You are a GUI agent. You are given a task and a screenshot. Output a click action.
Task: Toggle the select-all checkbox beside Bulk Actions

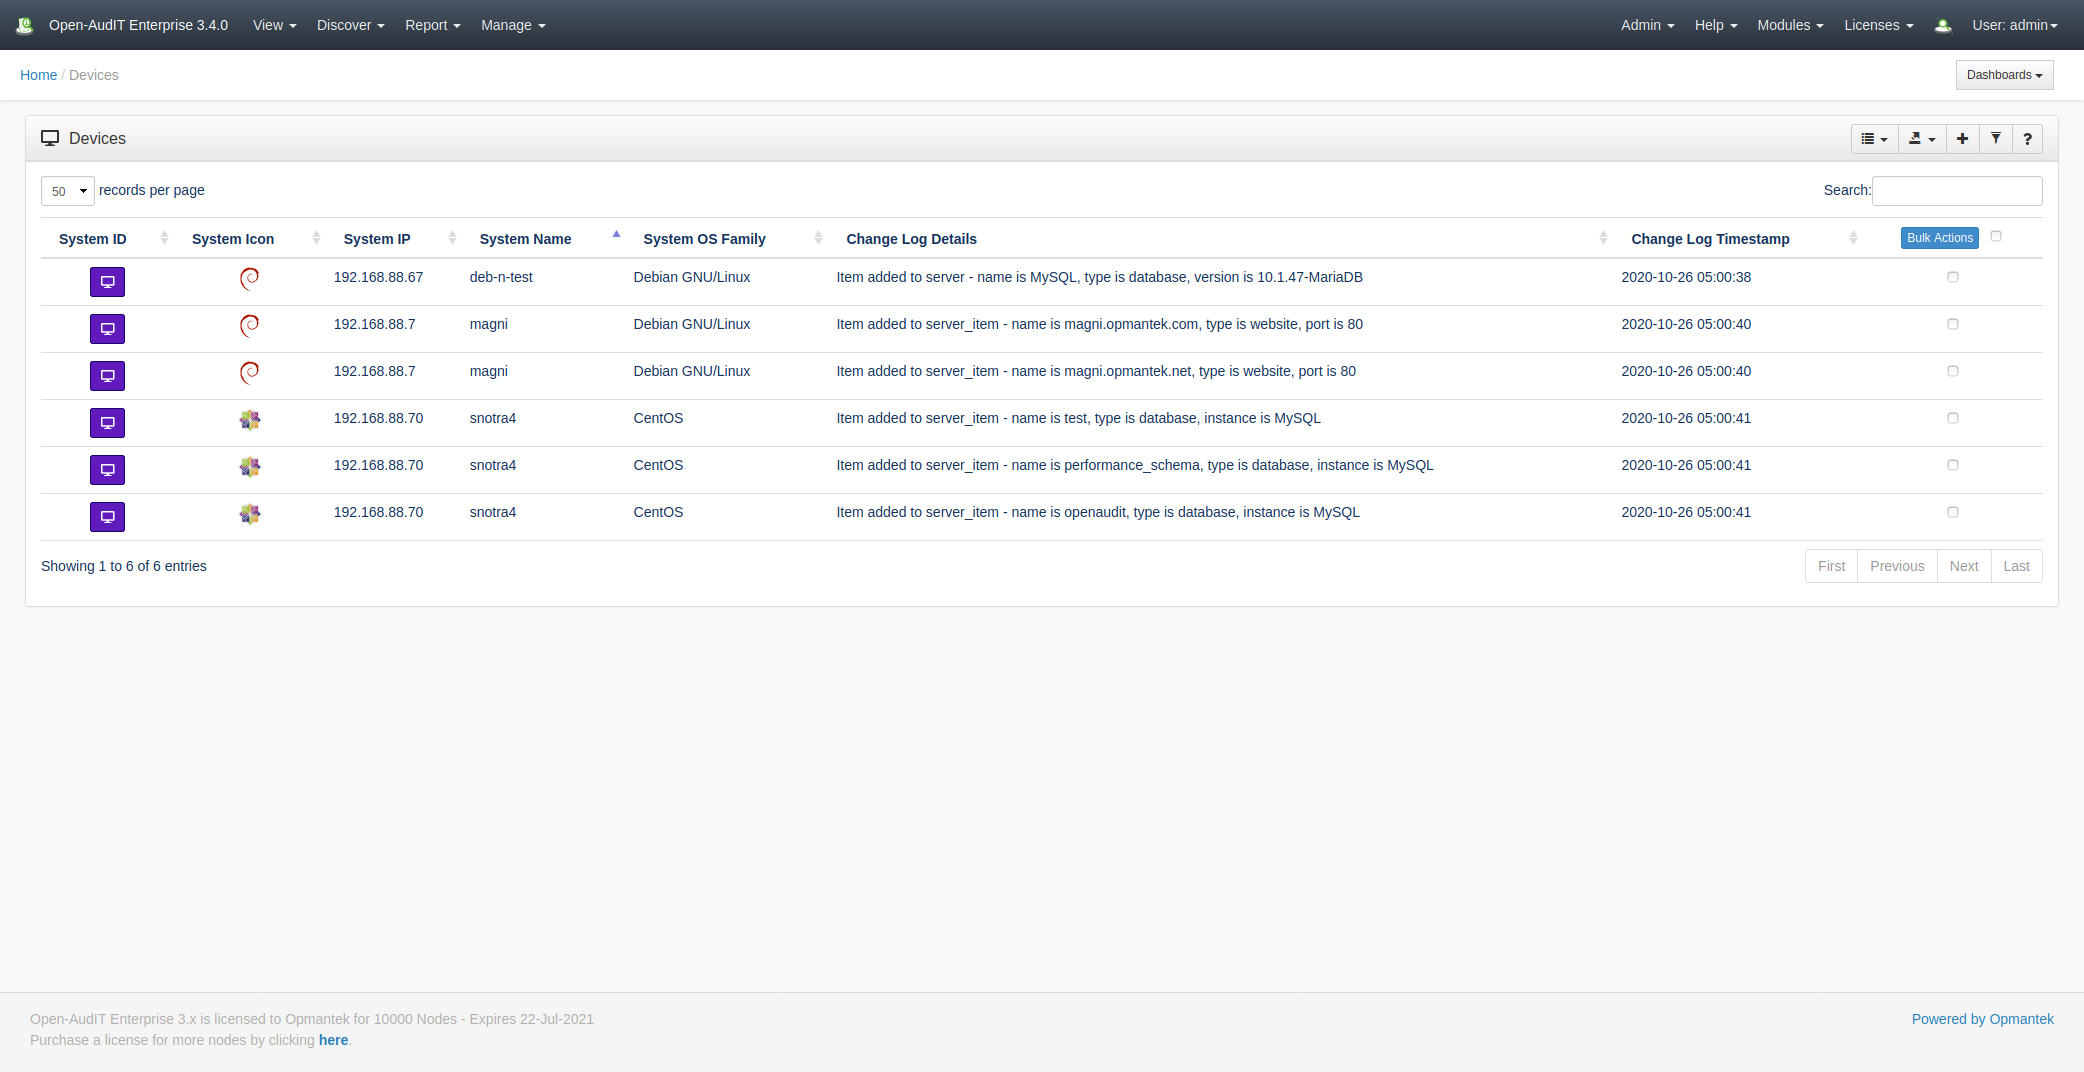pos(1995,237)
